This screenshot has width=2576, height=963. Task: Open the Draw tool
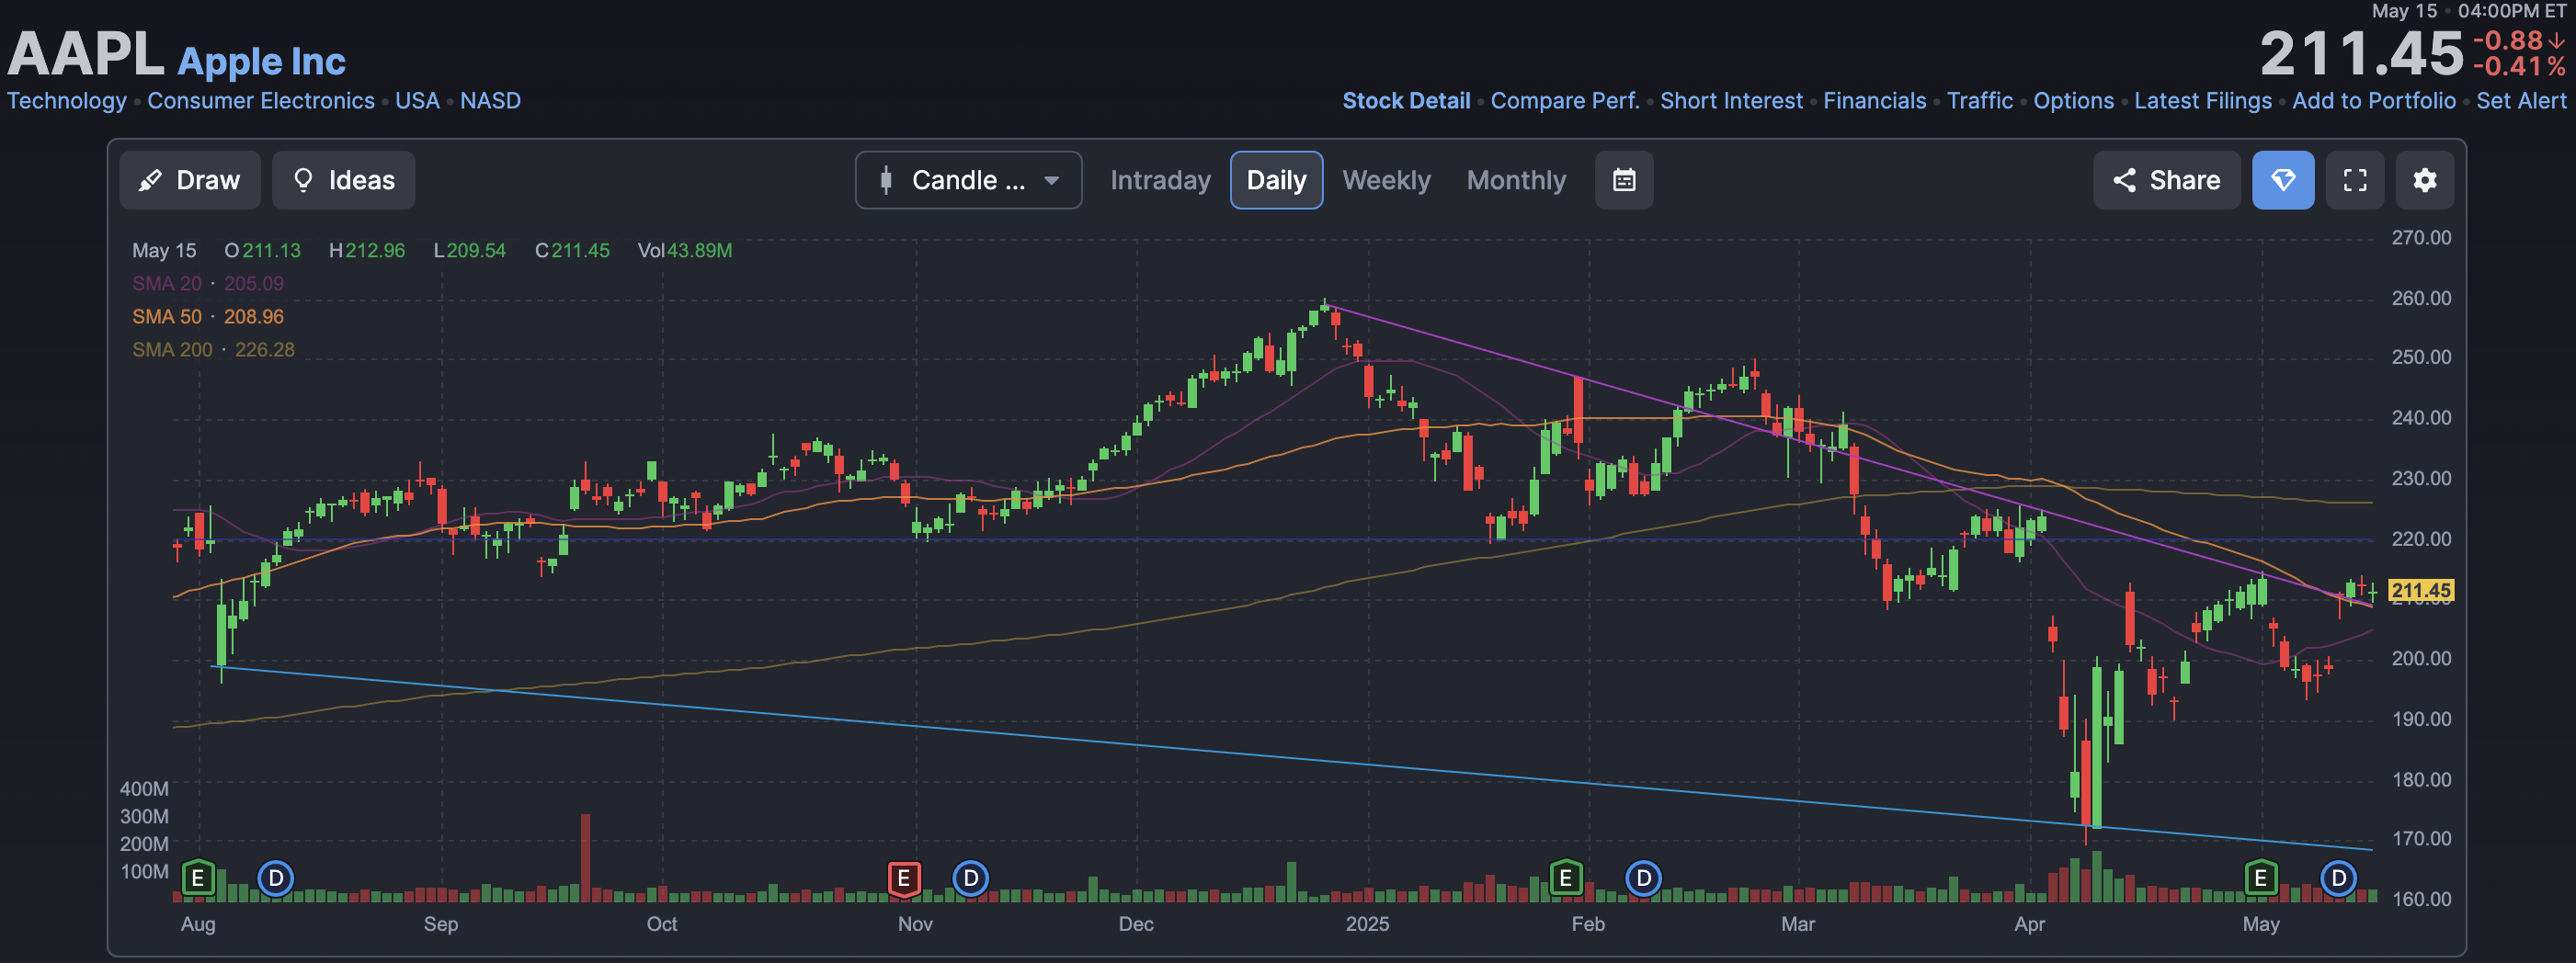(190, 180)
